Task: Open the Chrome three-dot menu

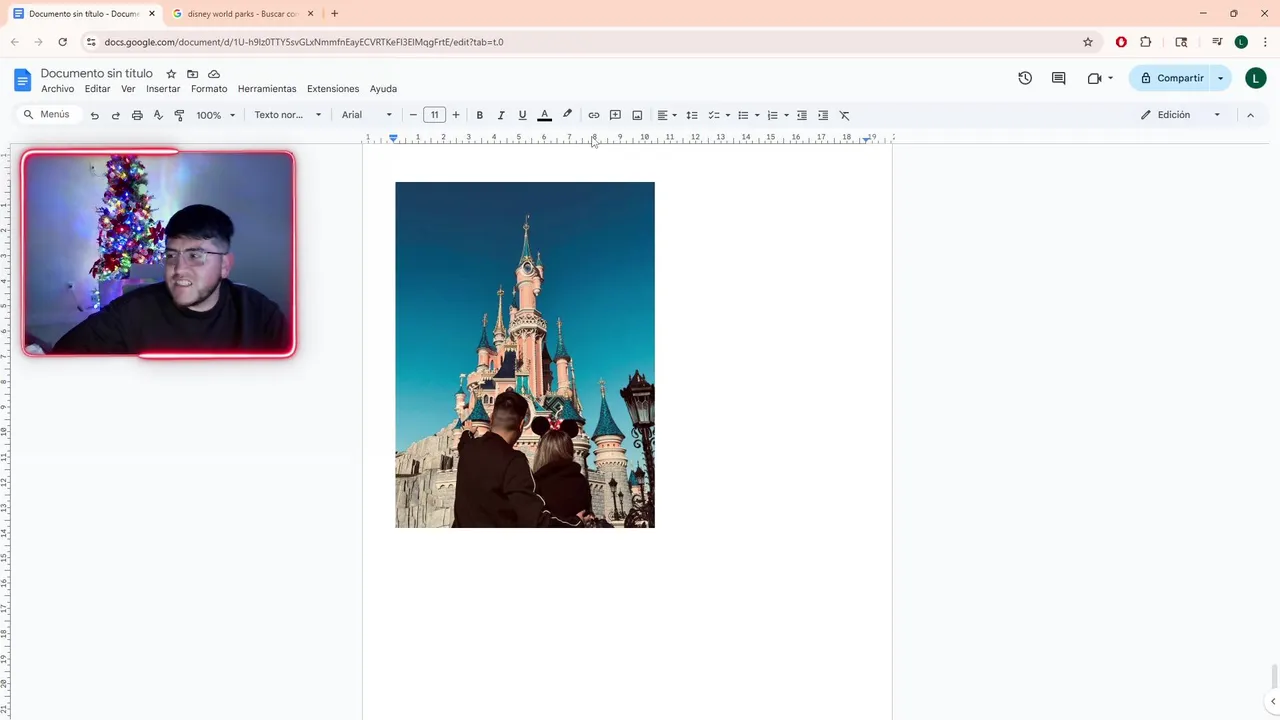Action: 1265,42
